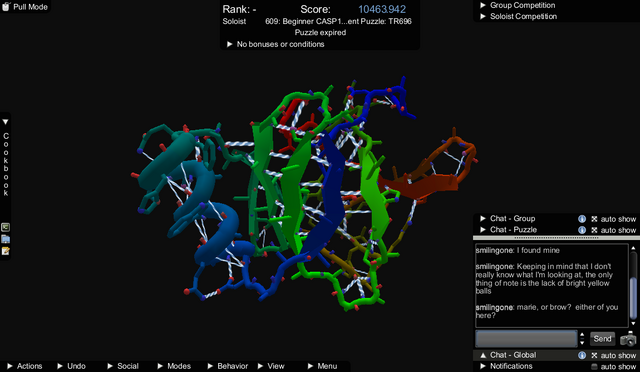The height and width of the screenshot is (372, 640).
Task: Expand the Soloist Competition panel
Action: tap(518, 16)
